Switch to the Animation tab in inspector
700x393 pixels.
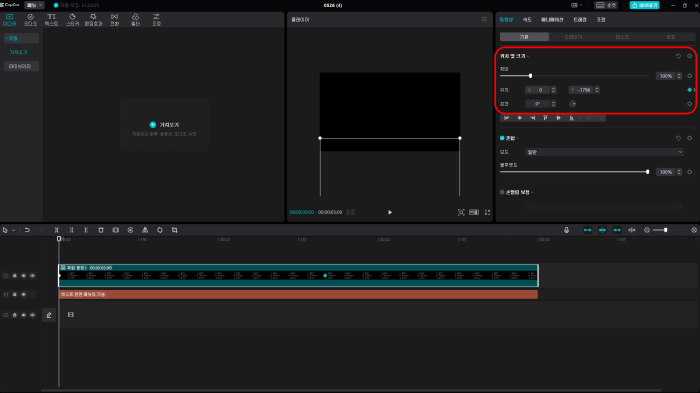click(x=552, y=20)
